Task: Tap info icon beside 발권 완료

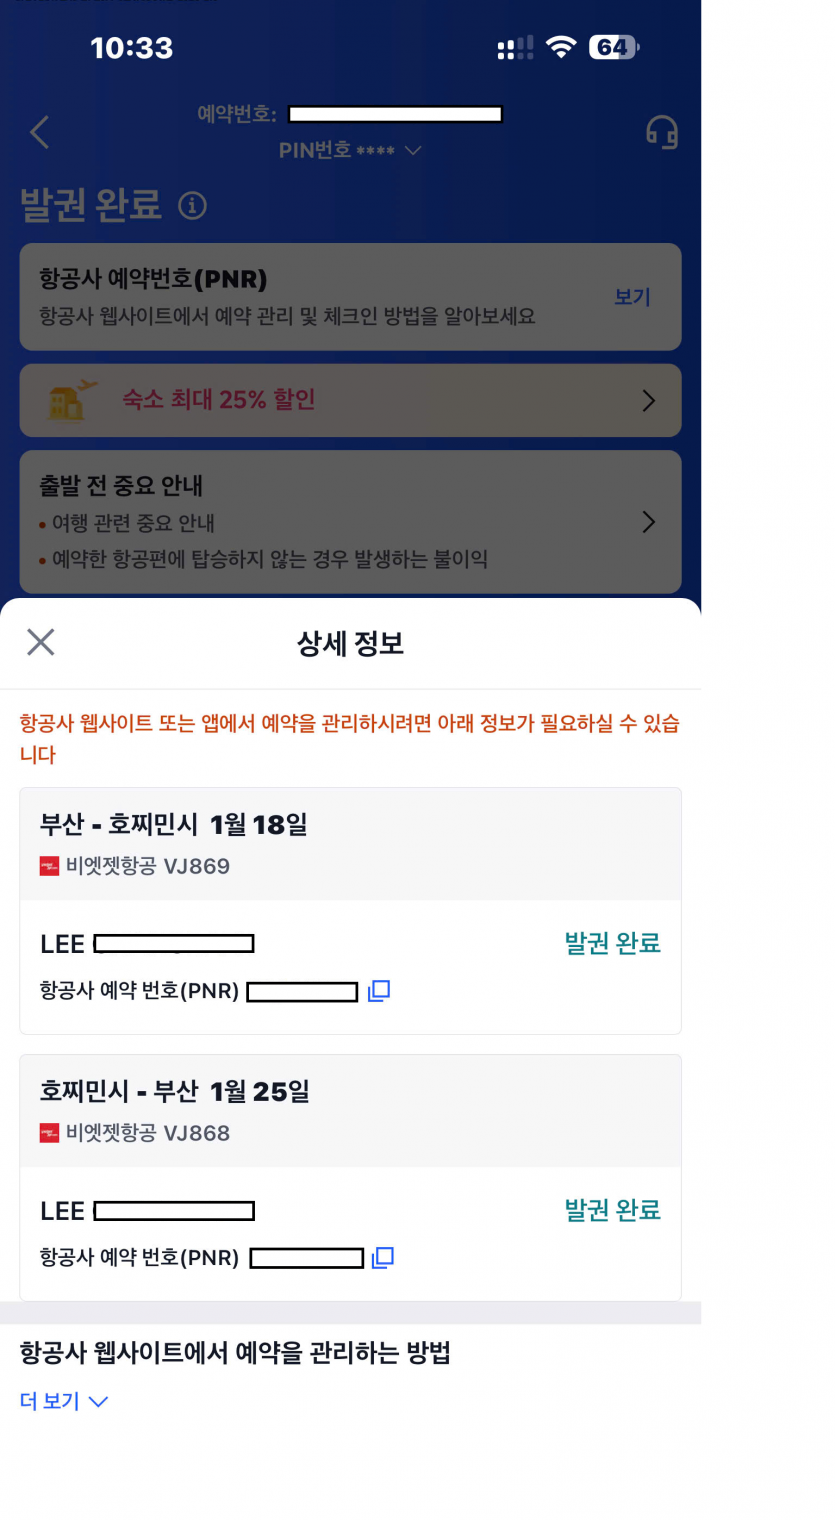Action: 192,206
